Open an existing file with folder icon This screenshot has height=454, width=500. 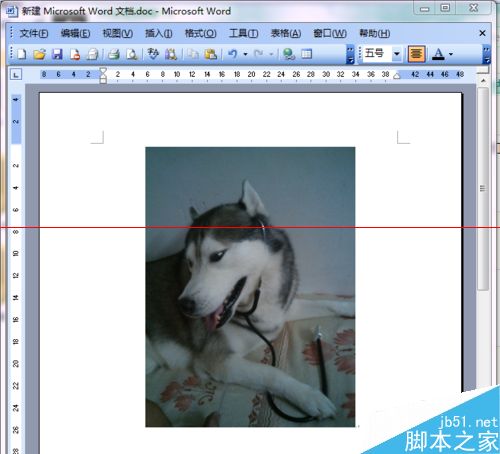click(39, 54)
